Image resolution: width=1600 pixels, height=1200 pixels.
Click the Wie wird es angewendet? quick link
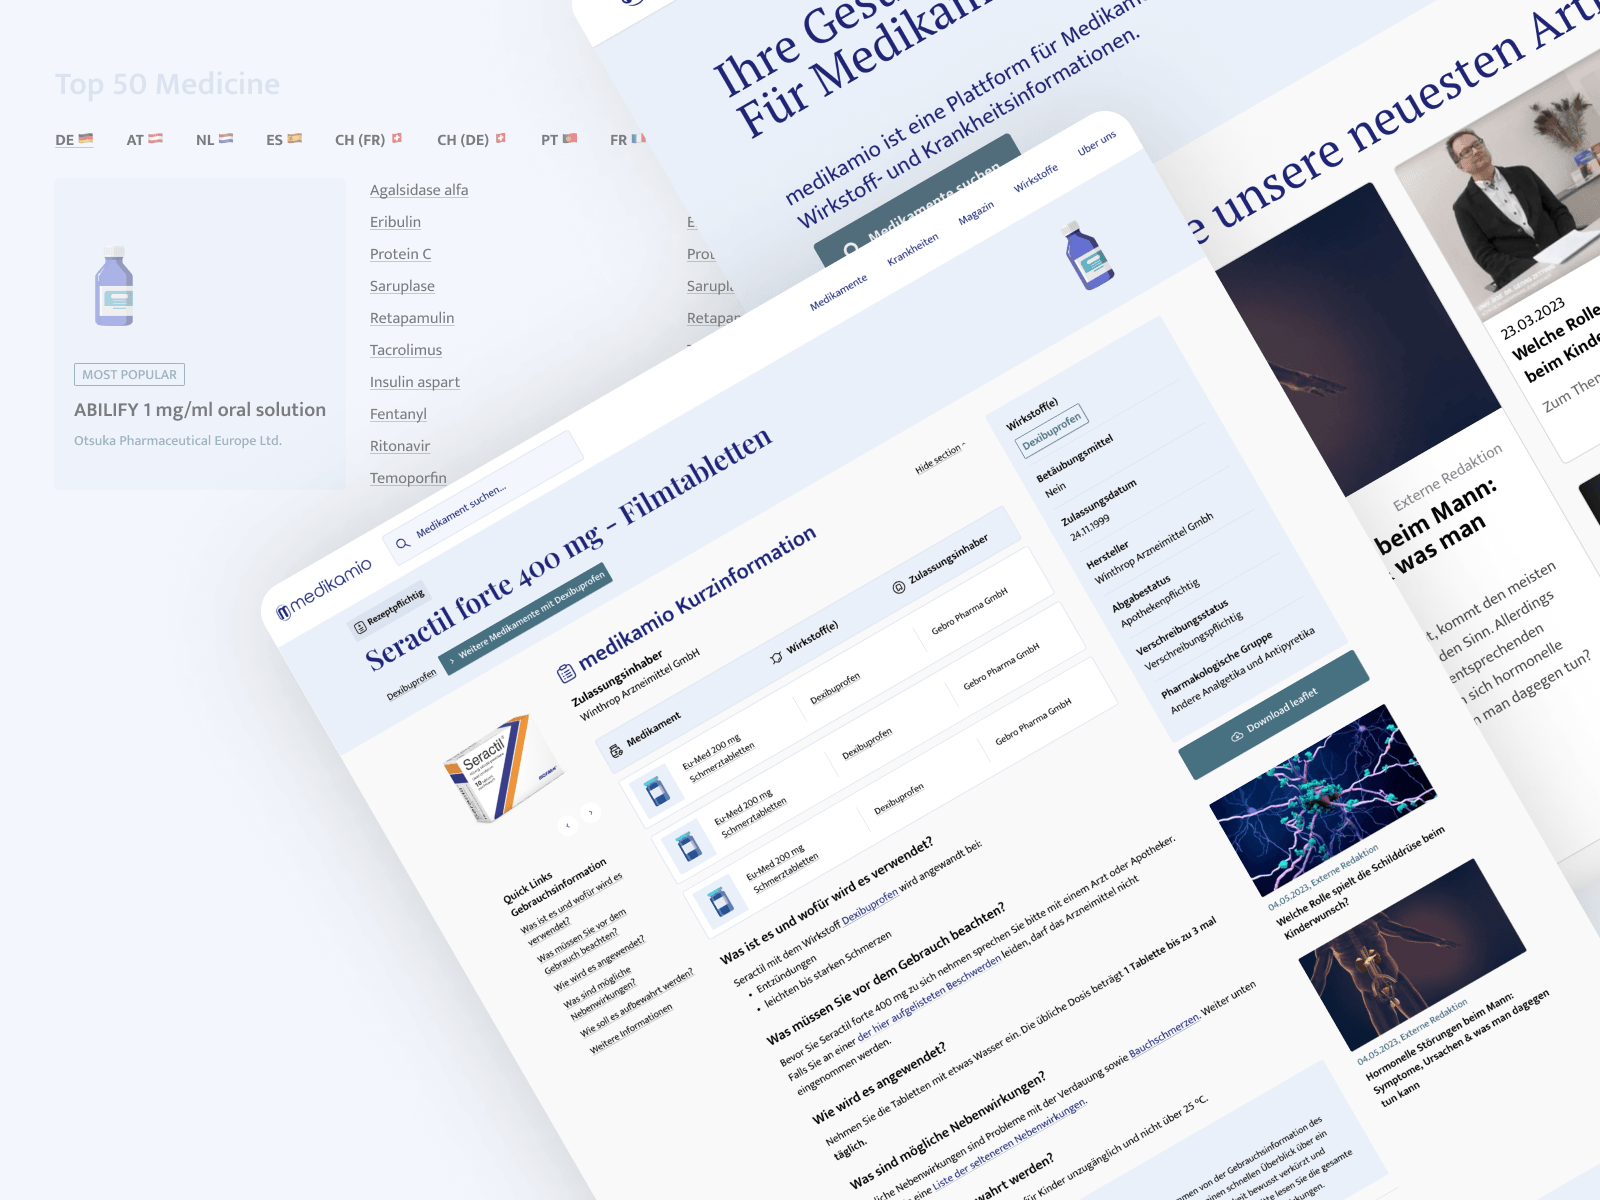click(x=600, y=963)
